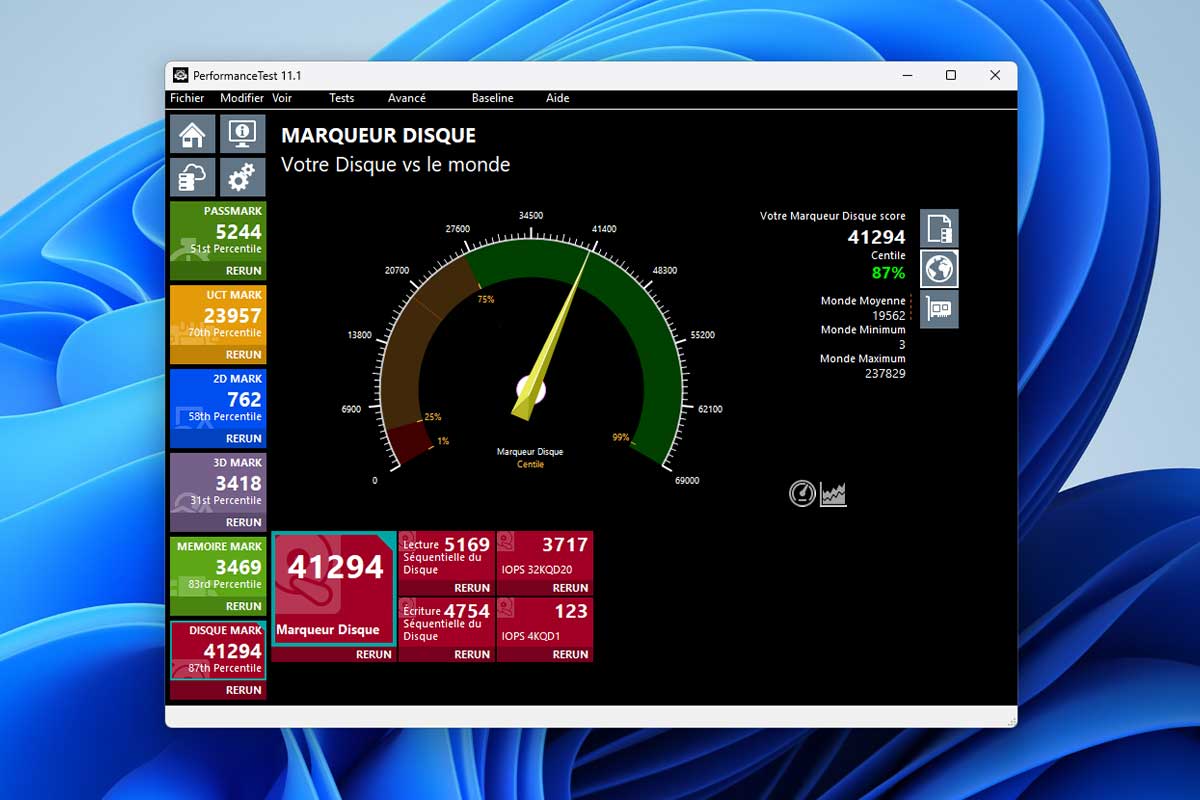The image size is (1200, 800).
Task: Open the Fichier menu
Action: 187,98
